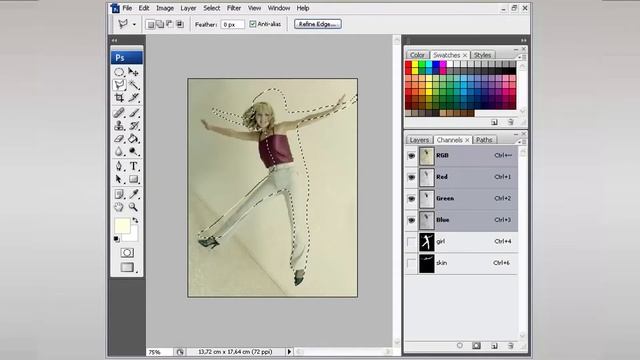This screenshot has width=640, height=360.
Task: Select the Polygonal Lasso tool in toolbox
Action: pos(119,85)
